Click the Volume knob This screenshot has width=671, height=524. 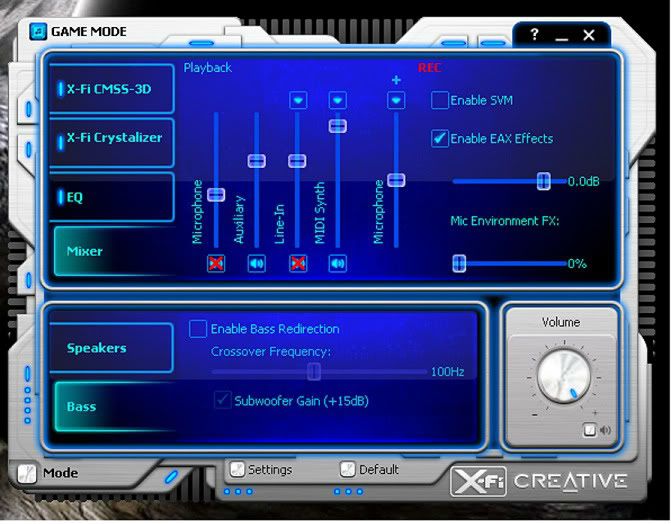click(564, 377)
